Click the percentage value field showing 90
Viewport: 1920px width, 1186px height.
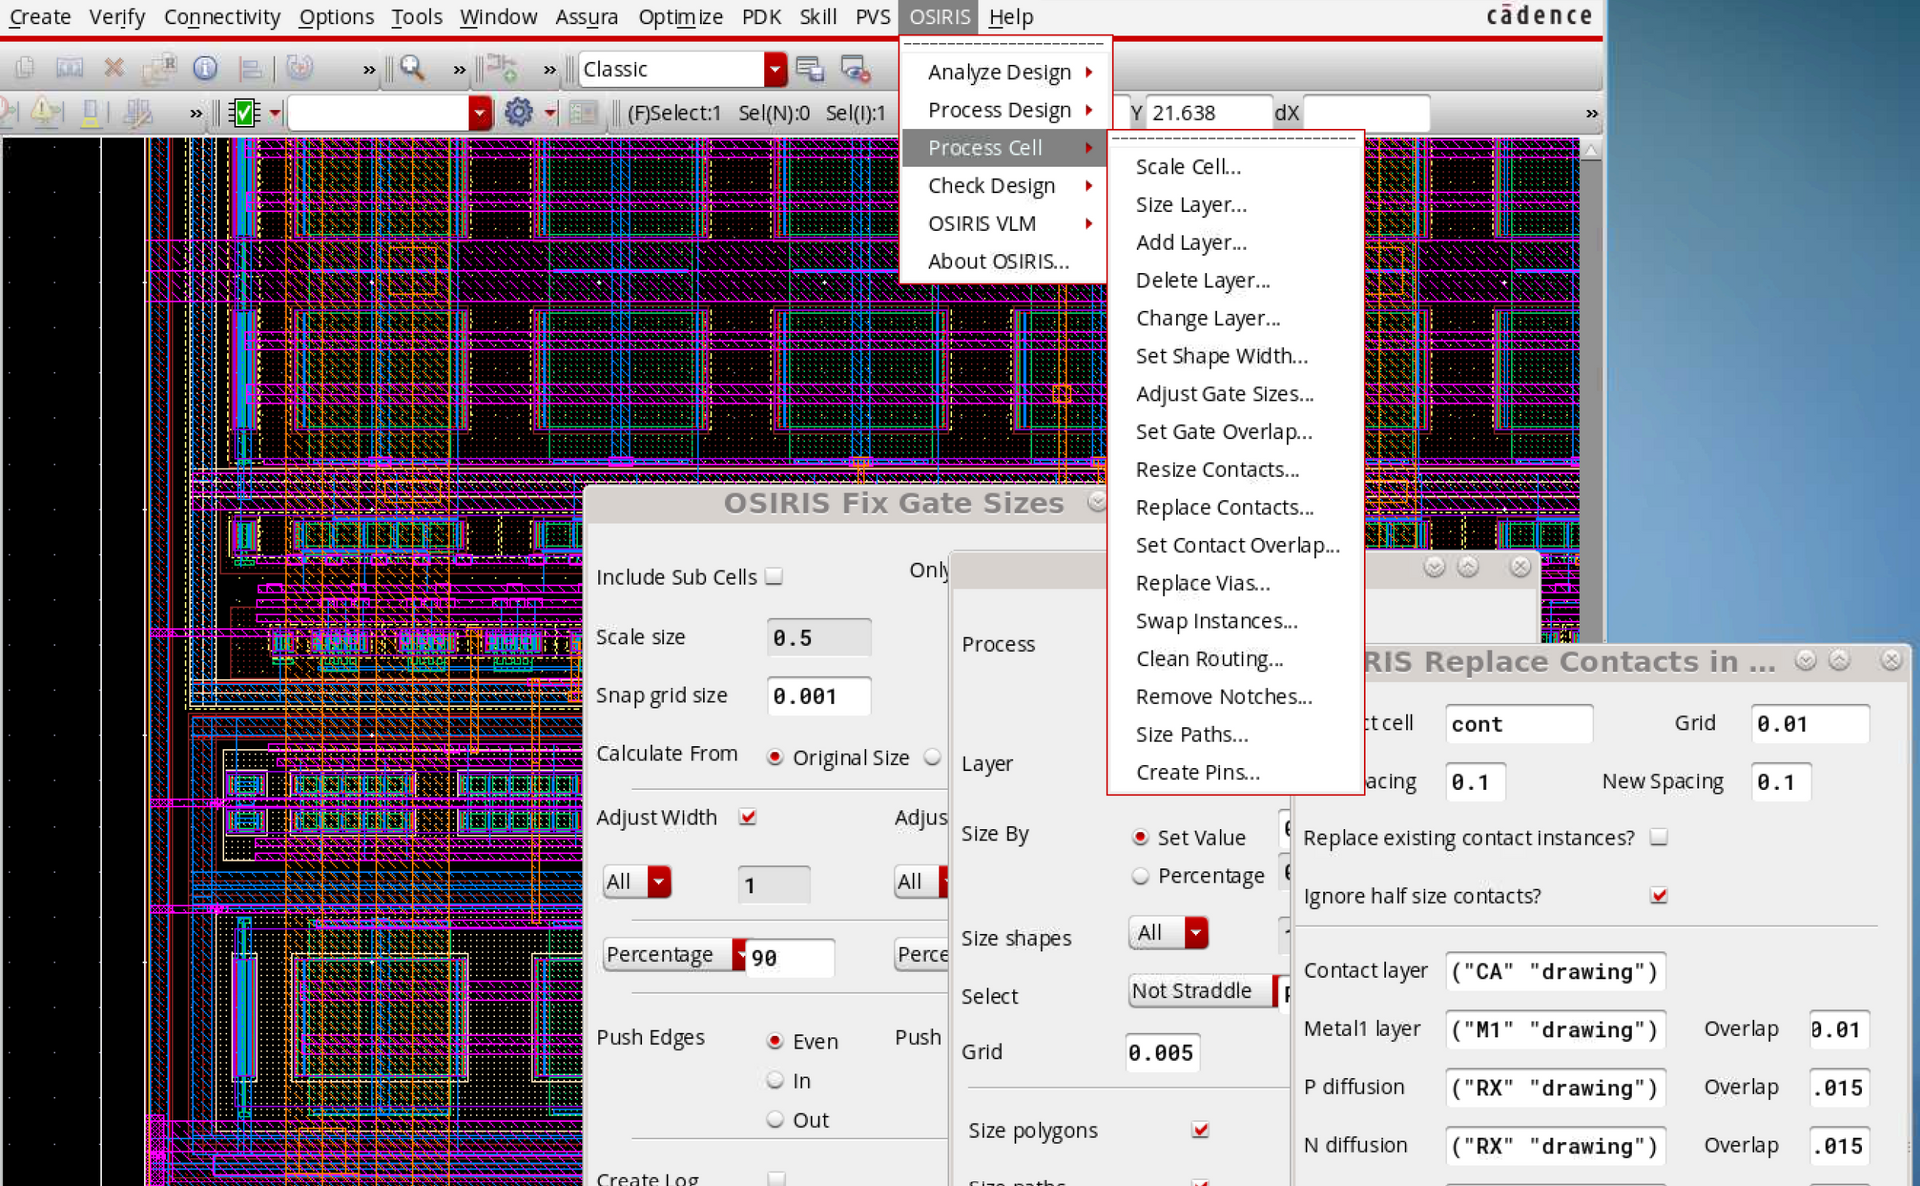pos(790,957)
